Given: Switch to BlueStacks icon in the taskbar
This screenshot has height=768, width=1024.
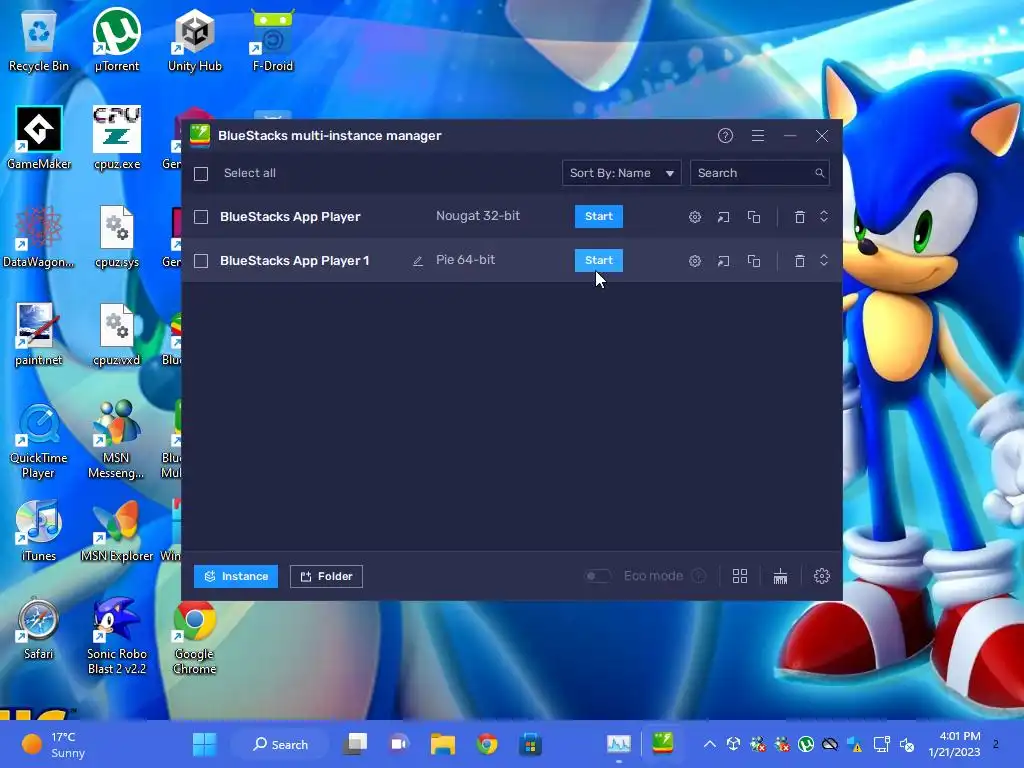Looking at the screenshot, I should point(662,743).
